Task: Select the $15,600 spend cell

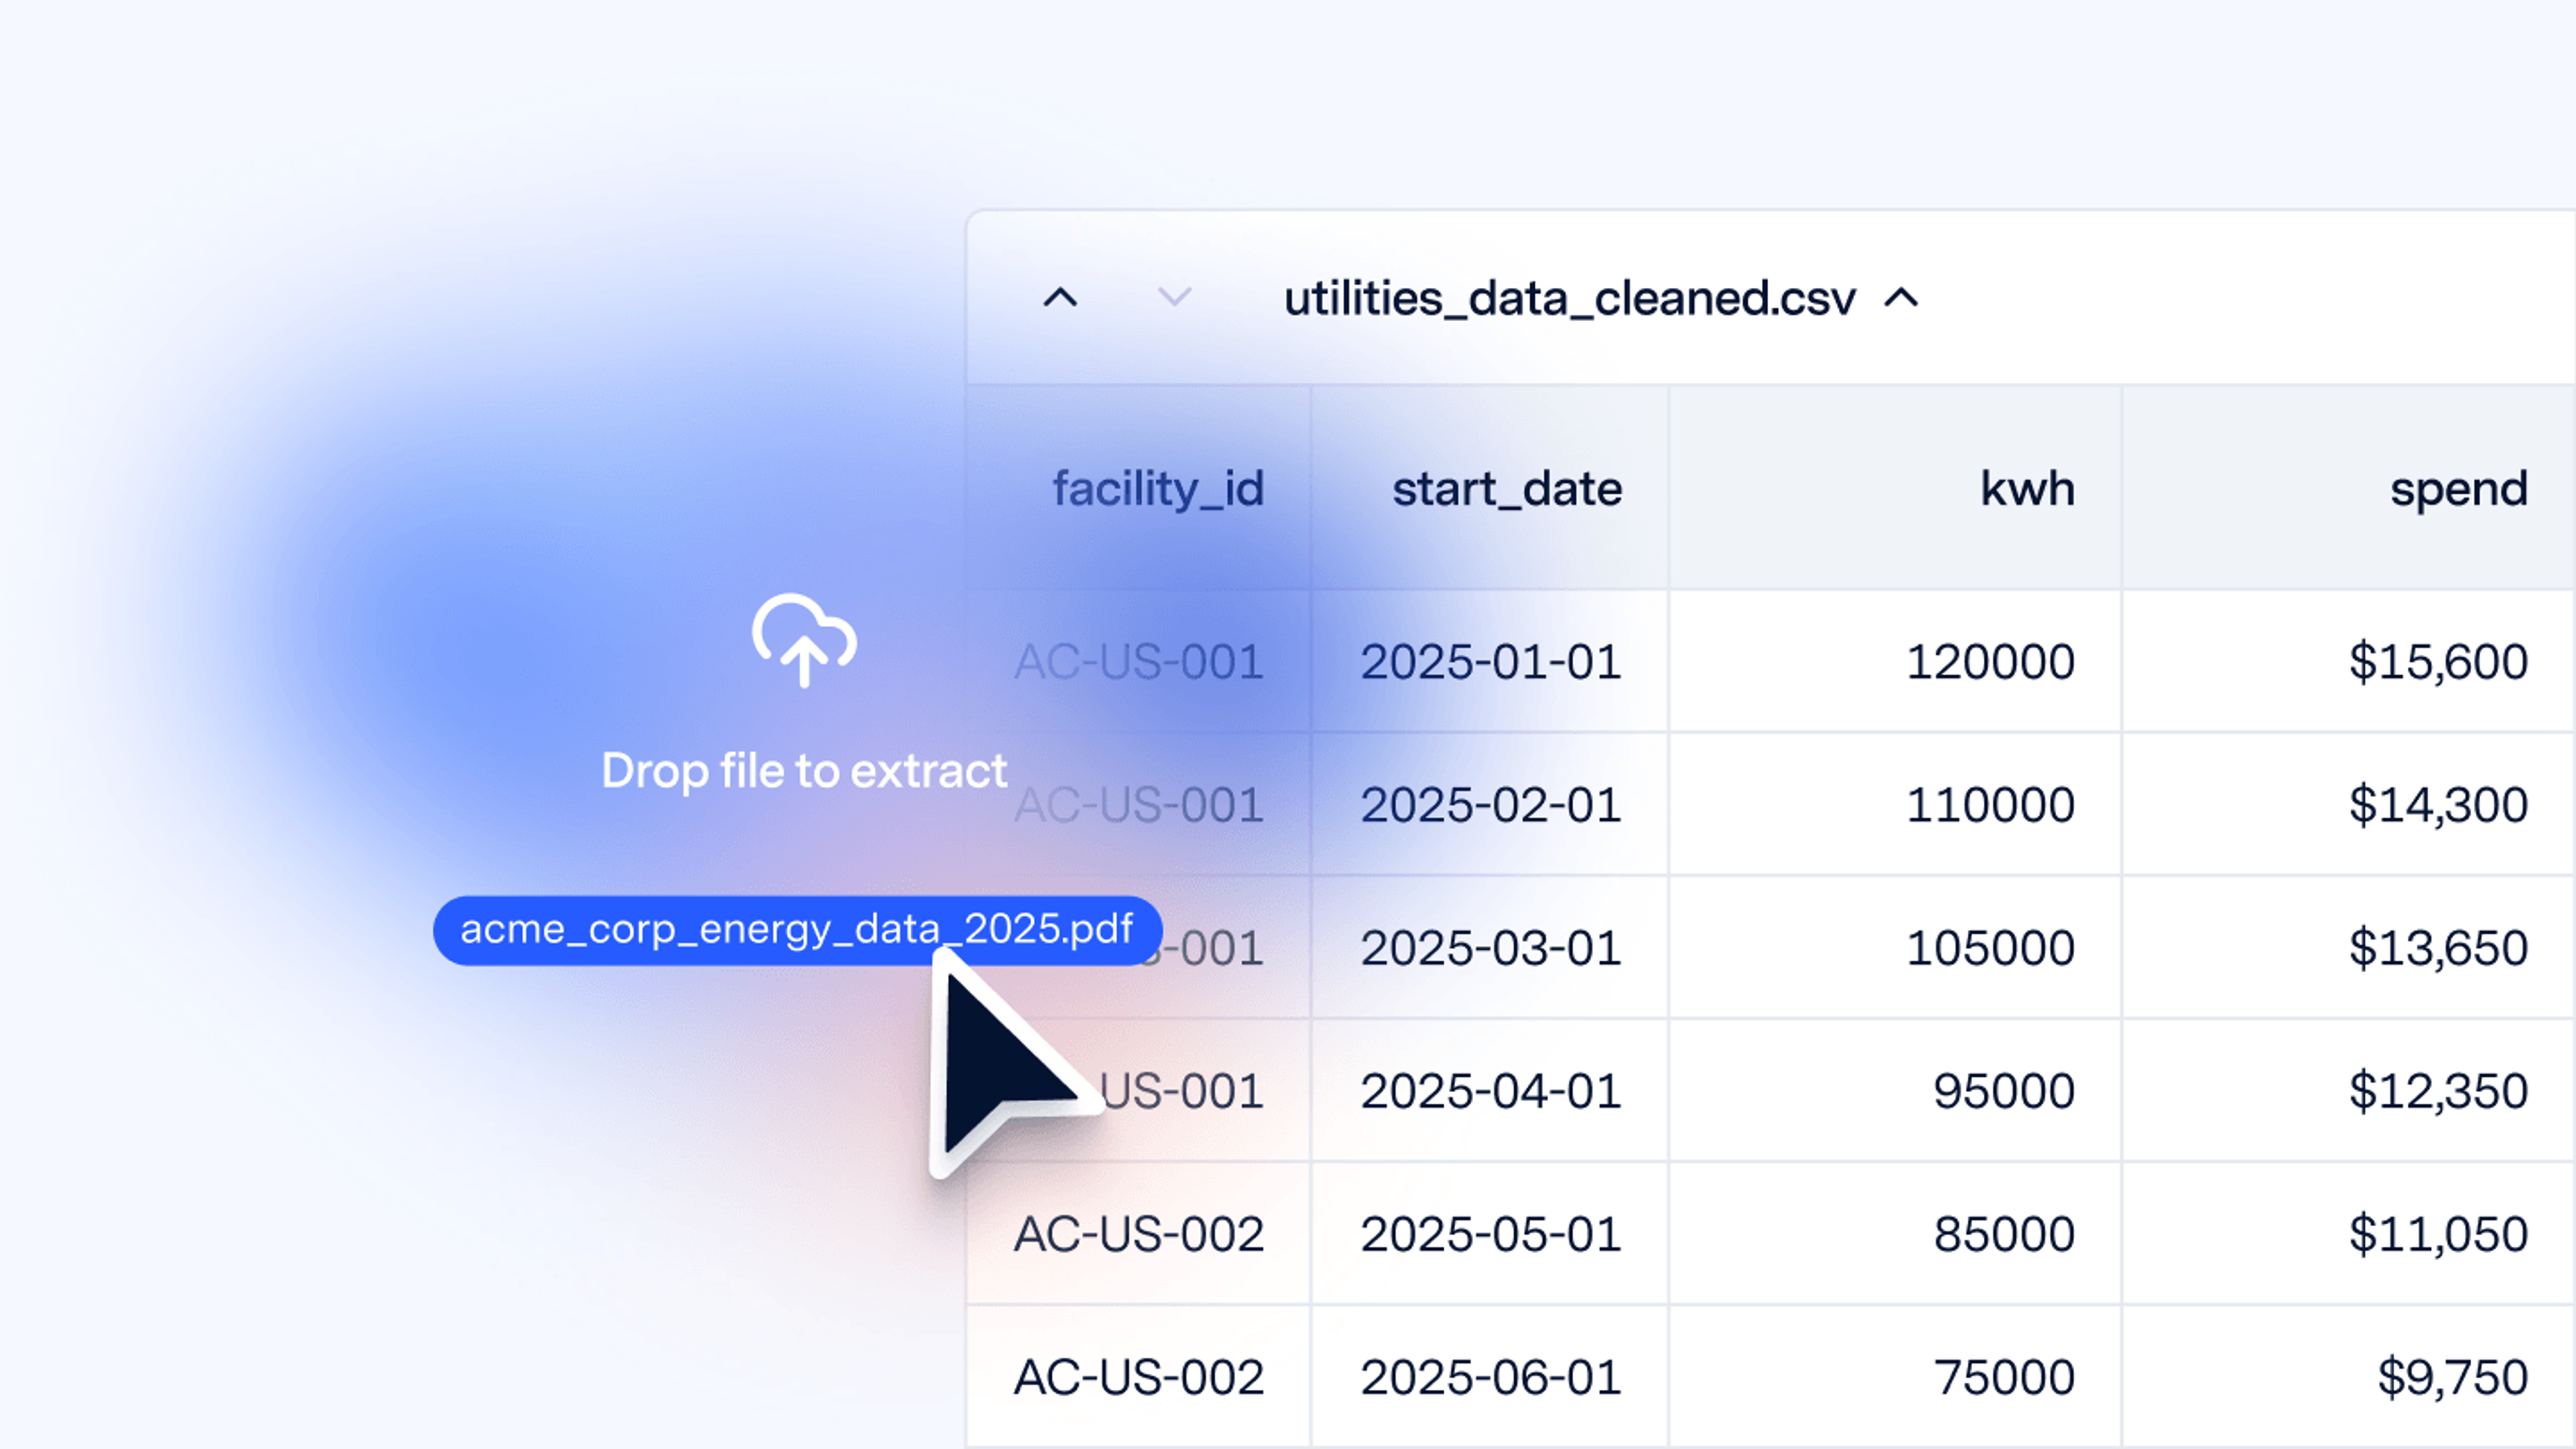Action: coord(2348,661)
